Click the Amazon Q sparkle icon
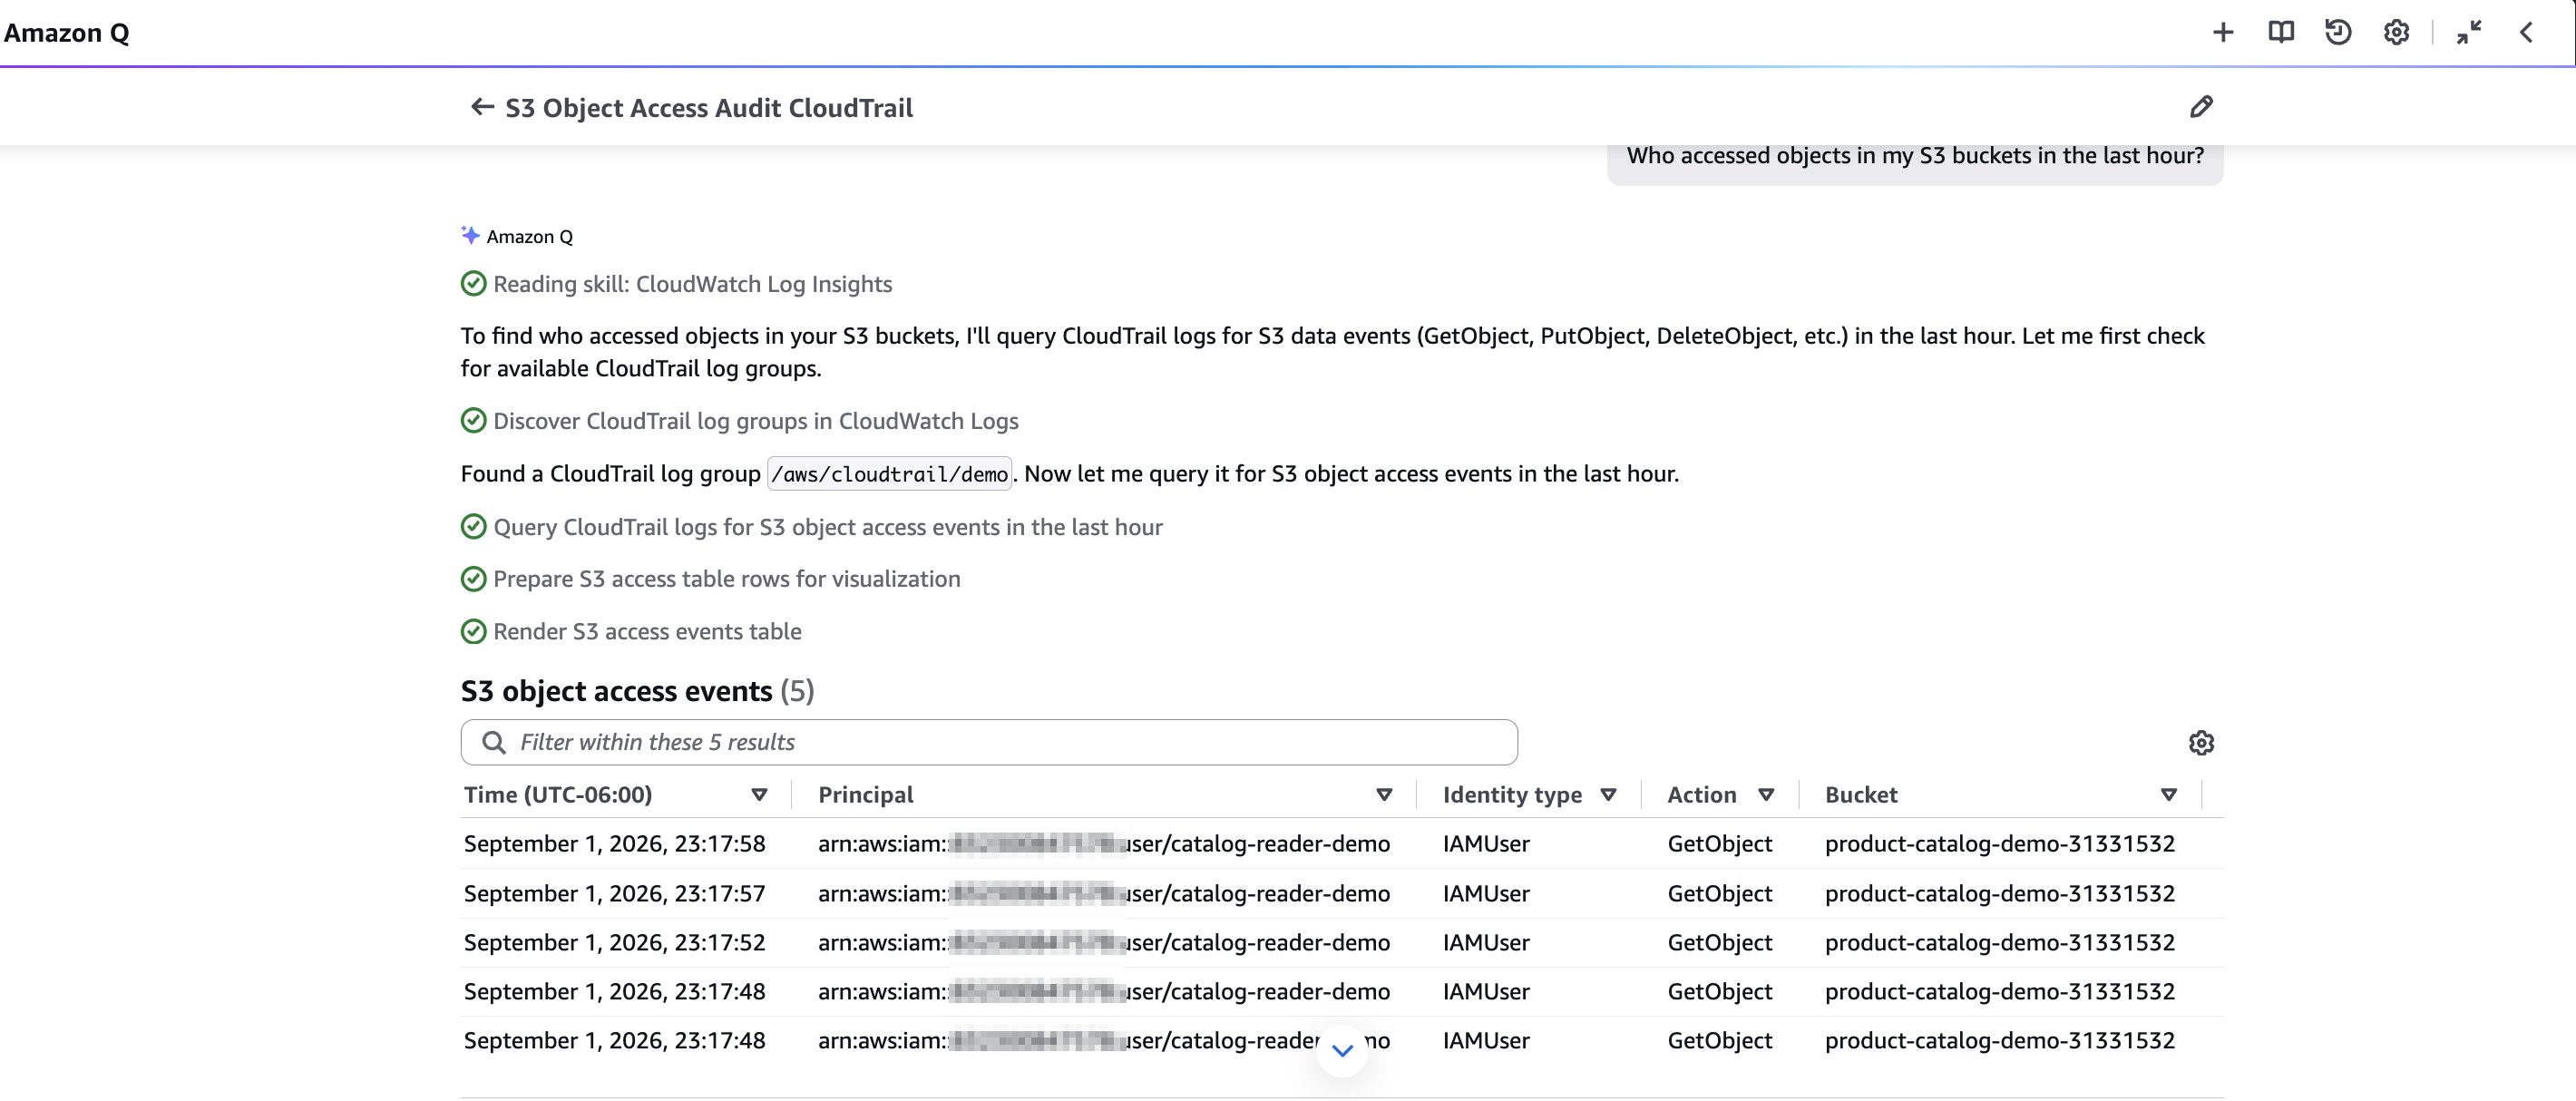 coord(470,235)
